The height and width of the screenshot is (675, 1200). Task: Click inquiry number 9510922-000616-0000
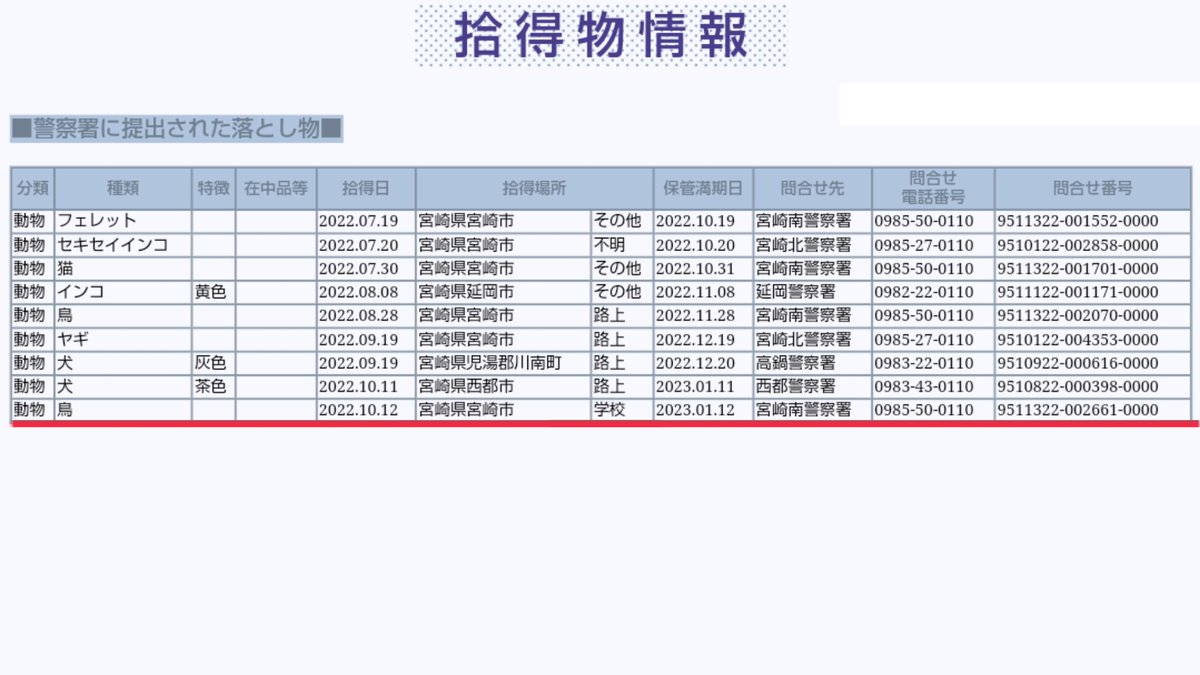(x=1093, y=362)
